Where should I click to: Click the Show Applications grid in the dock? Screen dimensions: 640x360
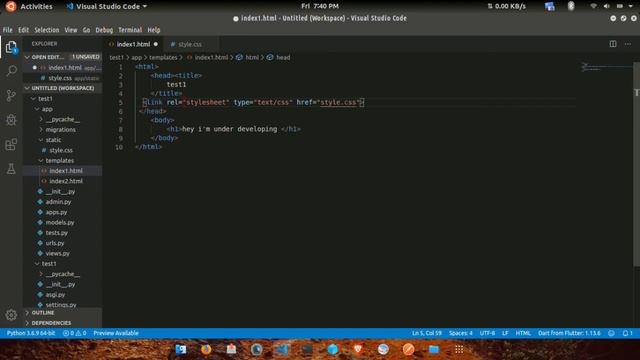[459, 349]
